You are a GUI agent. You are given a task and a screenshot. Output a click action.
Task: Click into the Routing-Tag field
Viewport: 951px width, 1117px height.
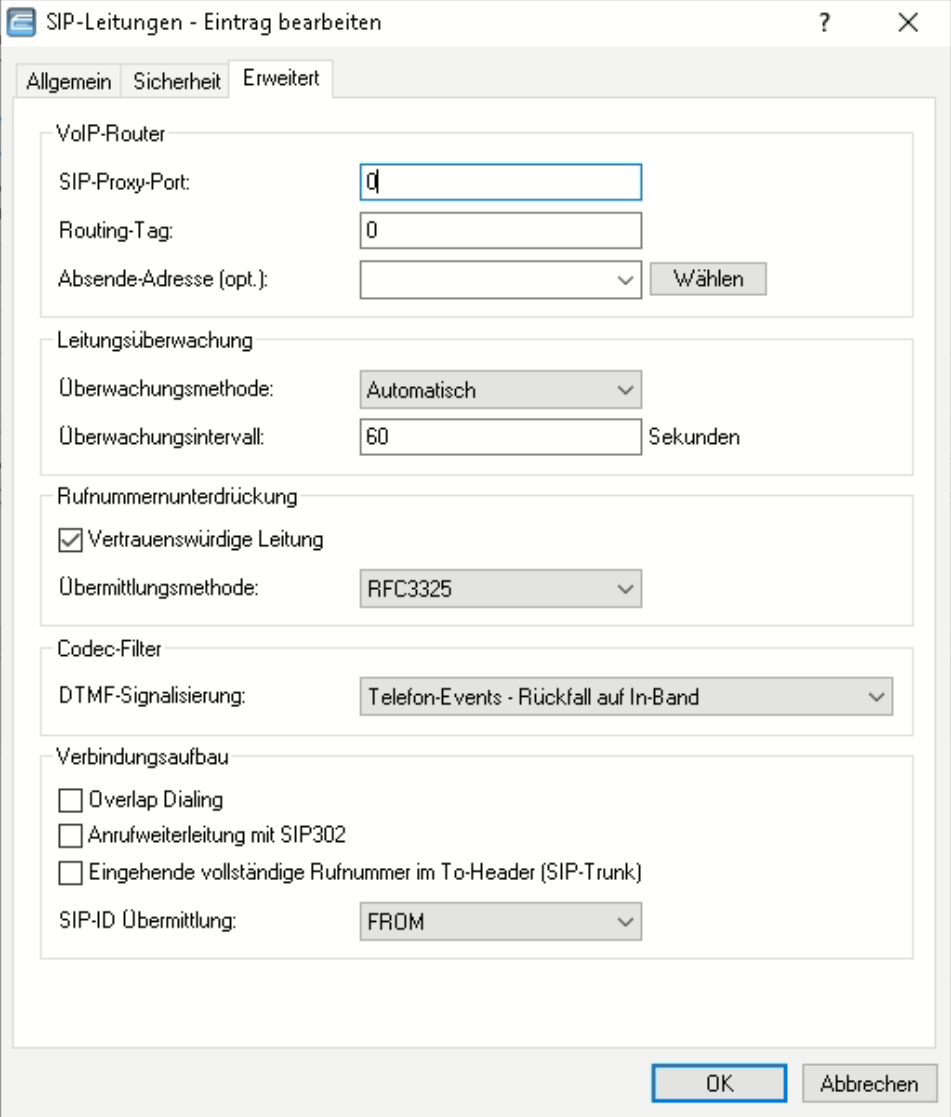pos(499,230)
